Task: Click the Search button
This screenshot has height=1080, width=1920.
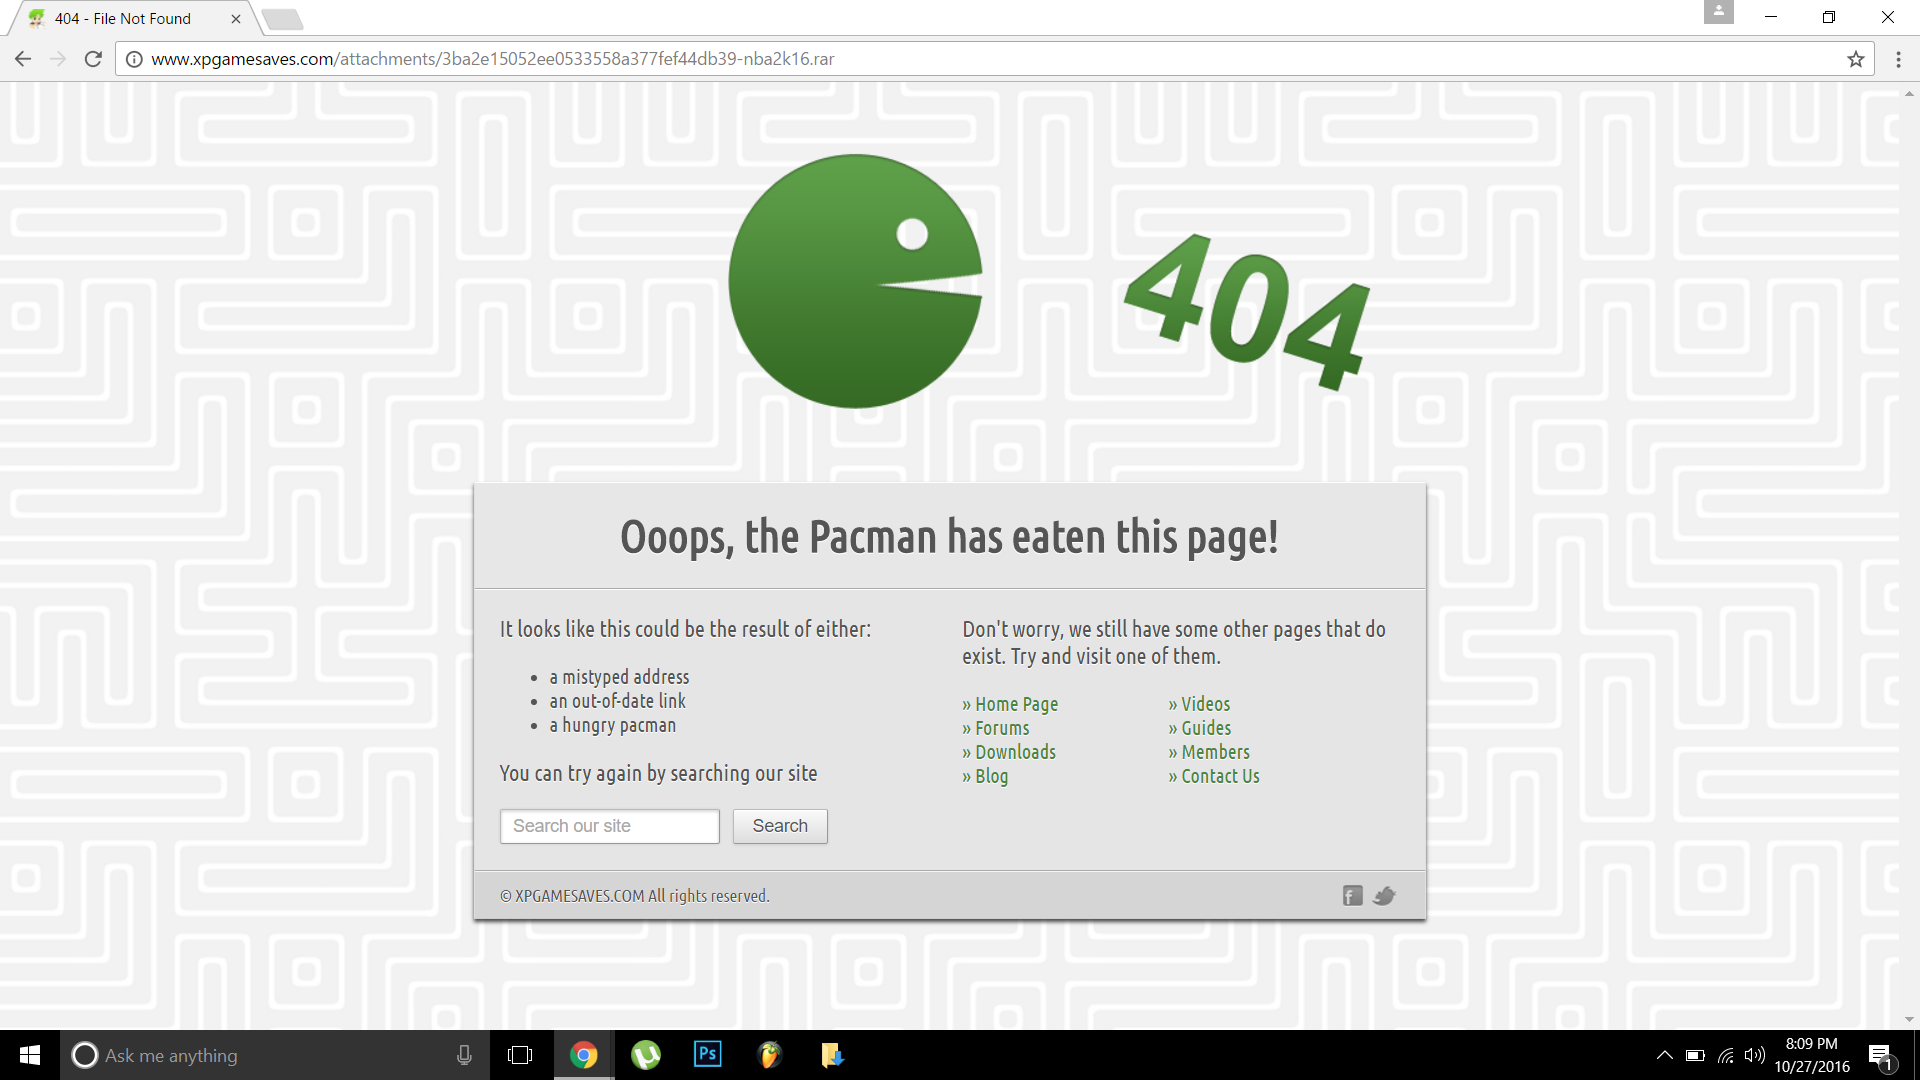Action: point(779,826)
